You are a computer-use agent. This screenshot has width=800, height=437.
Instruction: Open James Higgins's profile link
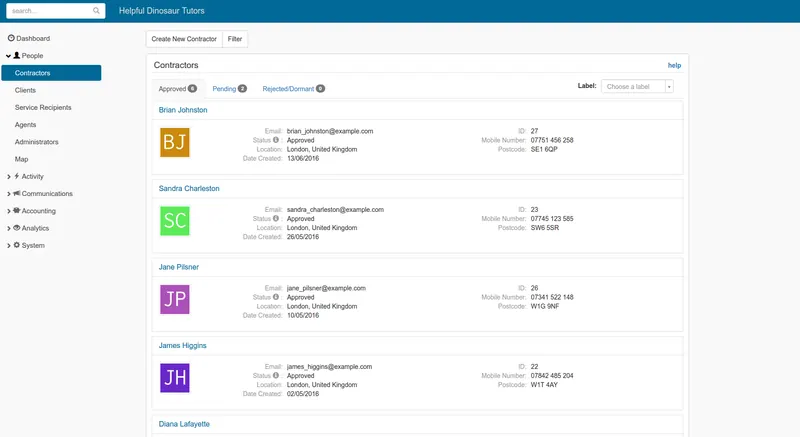(x=182, y=345)
